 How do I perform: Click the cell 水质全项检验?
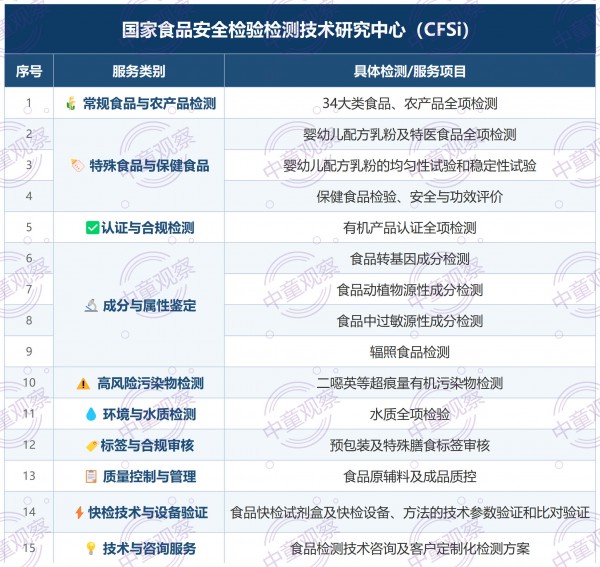[410, 414]
